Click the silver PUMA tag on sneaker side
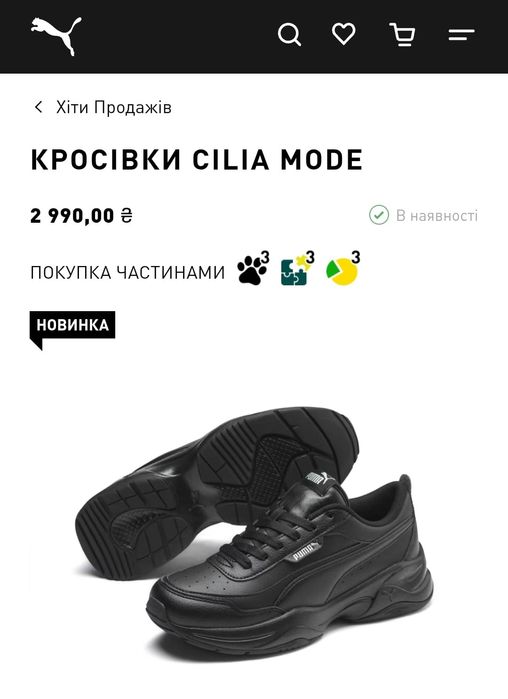Image resolution: width=508 pixels, height=699 pixels. 306,551
